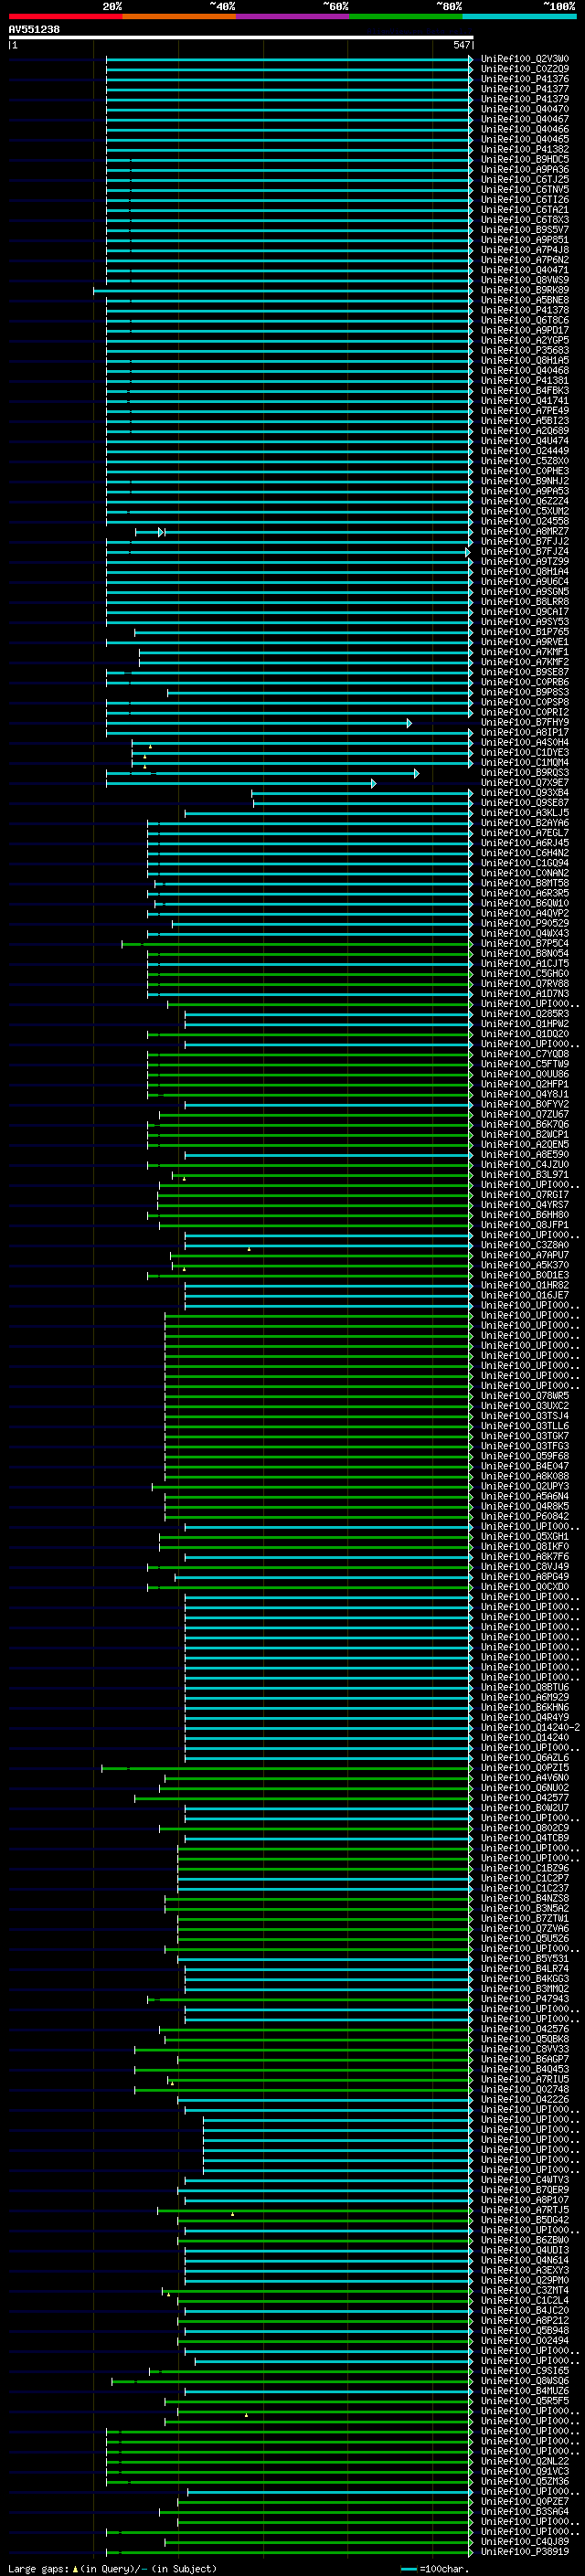The height and width of the screenshot is (2576, 585).
Task: Open hit UniRef100_C0Z2Q9
Action: tap(525, 70)
